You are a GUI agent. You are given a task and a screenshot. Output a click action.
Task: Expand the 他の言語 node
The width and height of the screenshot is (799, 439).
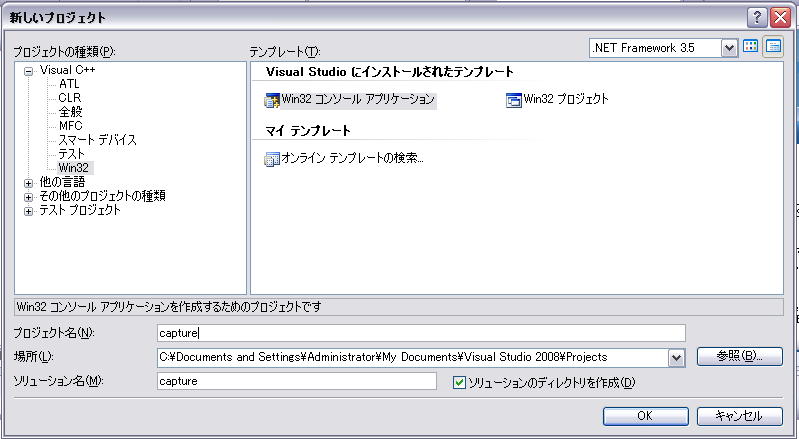(29, 183)
